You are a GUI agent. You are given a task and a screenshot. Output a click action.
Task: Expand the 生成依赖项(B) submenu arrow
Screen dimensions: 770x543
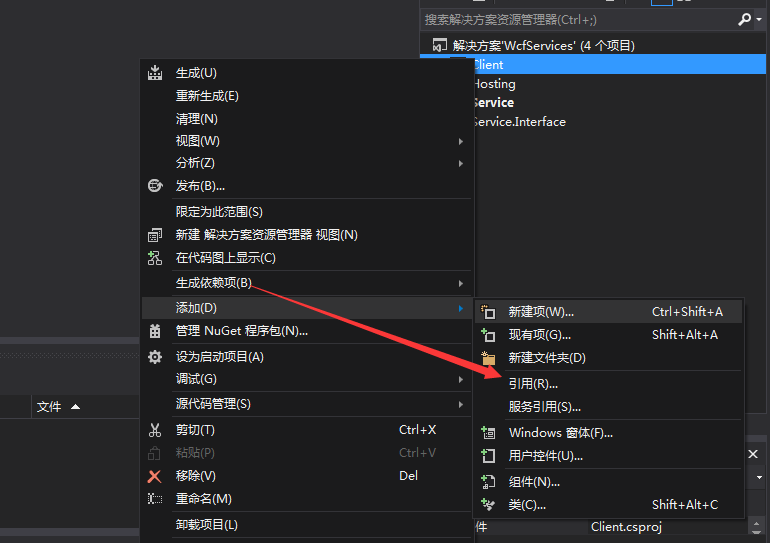click(461, 283)
